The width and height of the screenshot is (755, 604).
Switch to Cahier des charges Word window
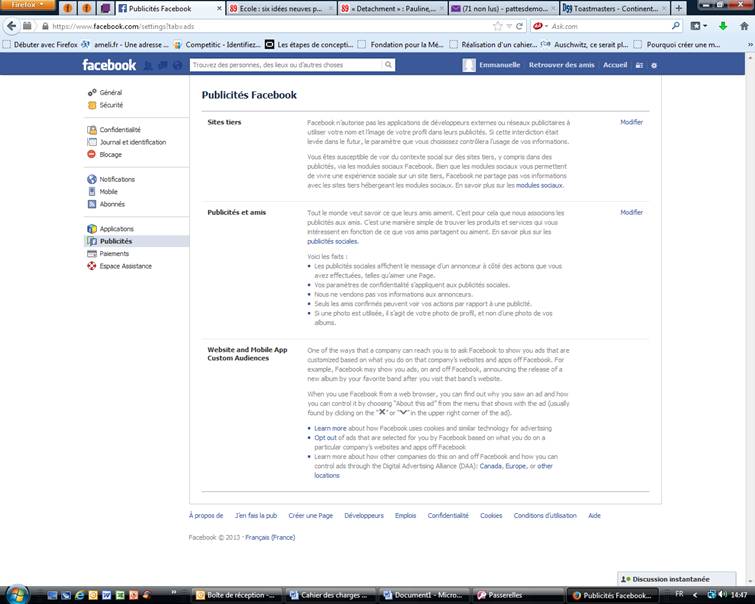(x=330, y=595)
